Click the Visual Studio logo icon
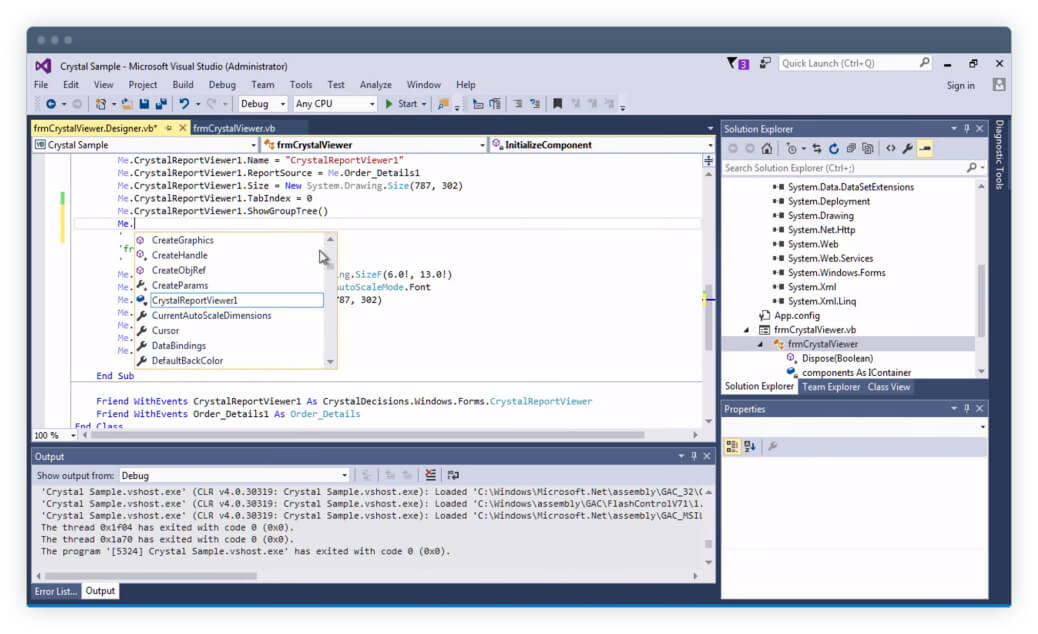1038x634 pixels. click(x=43, y=66)
